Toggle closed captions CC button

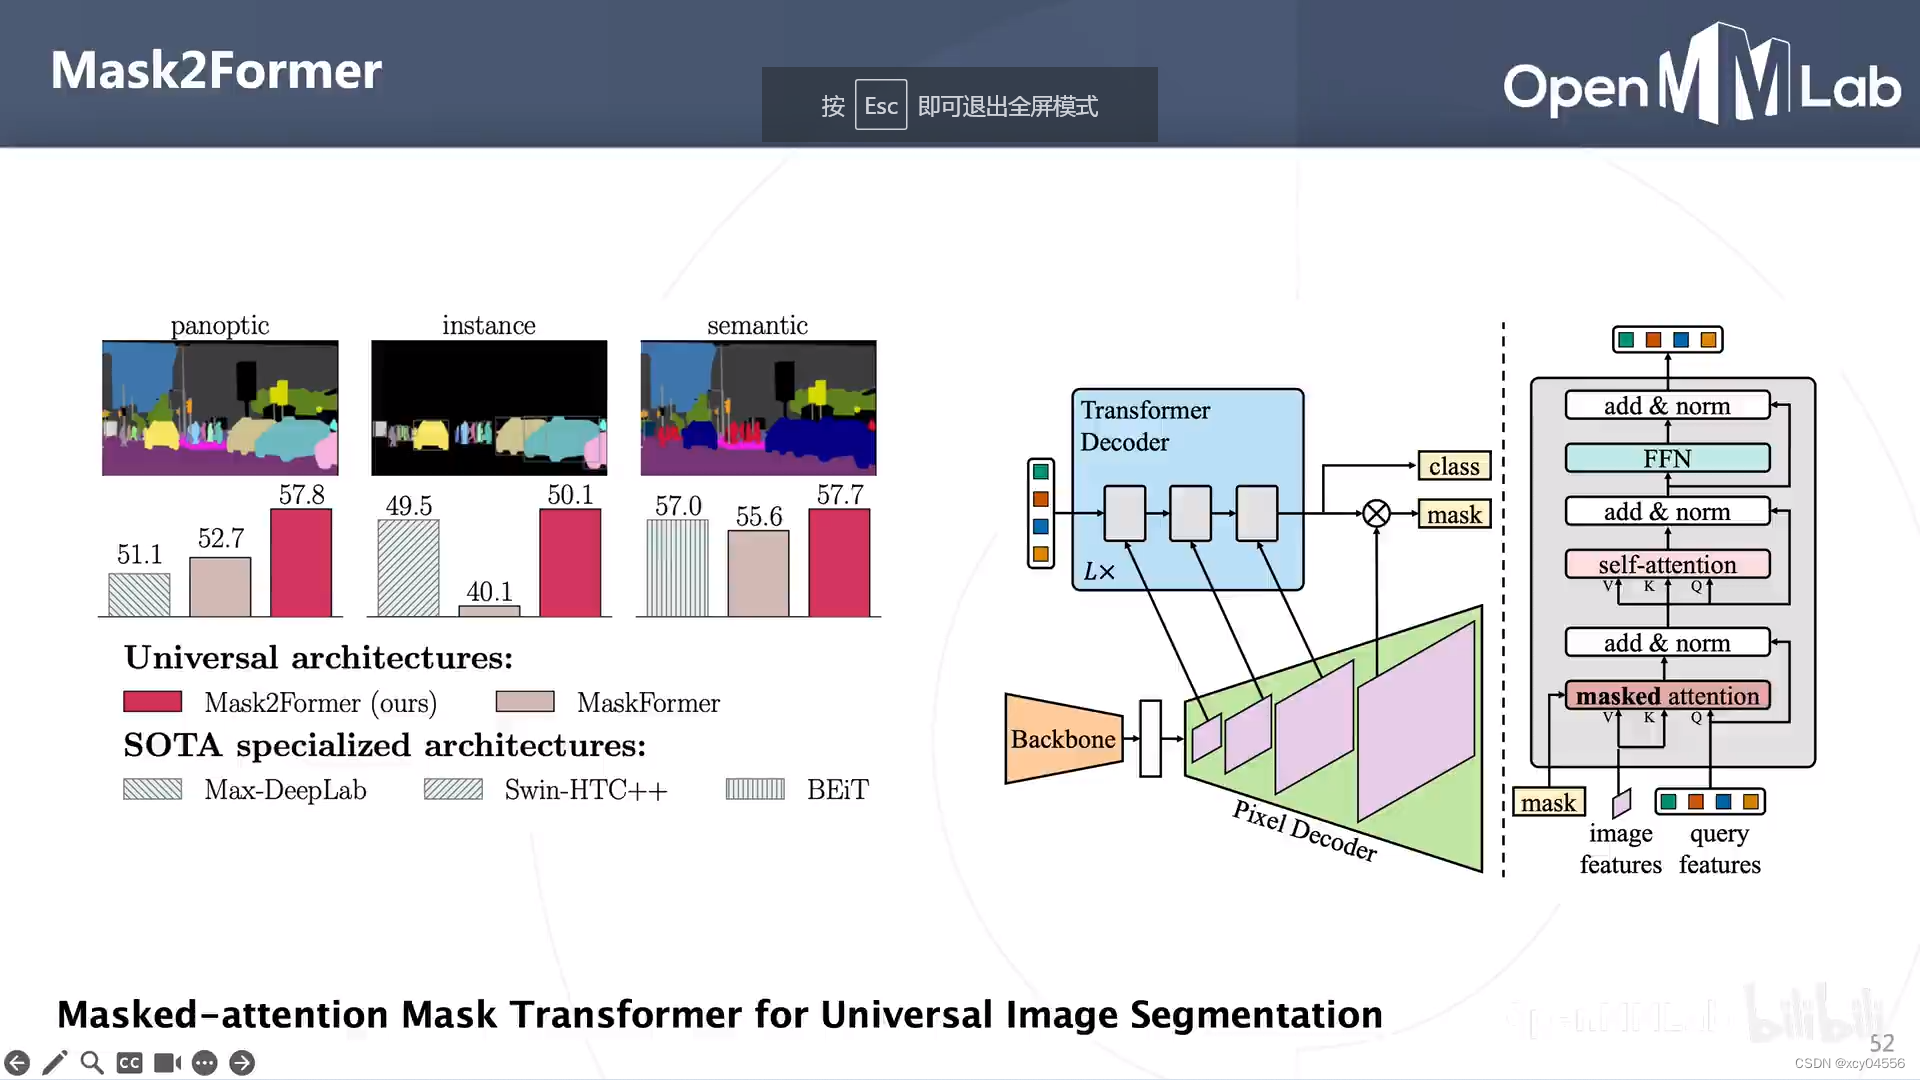click(129, 1062)
